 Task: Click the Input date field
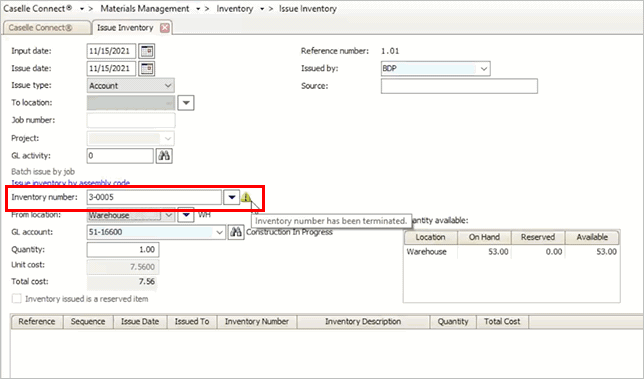[x=111, y=51]
